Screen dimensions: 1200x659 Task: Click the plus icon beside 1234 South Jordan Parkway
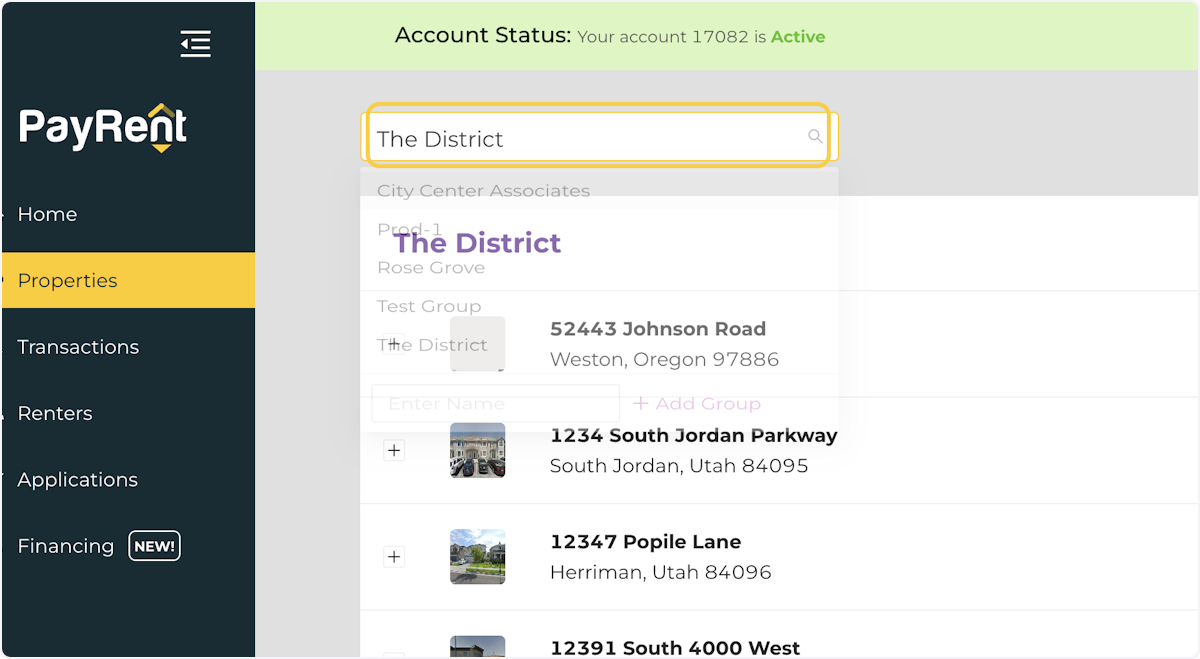click(394, 450)
